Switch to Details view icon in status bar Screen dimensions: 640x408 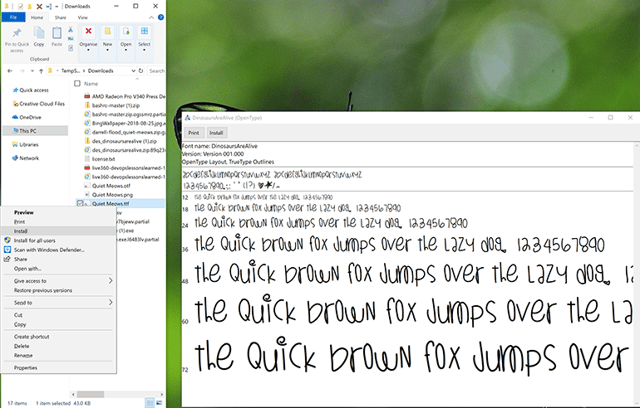point(150,403)
